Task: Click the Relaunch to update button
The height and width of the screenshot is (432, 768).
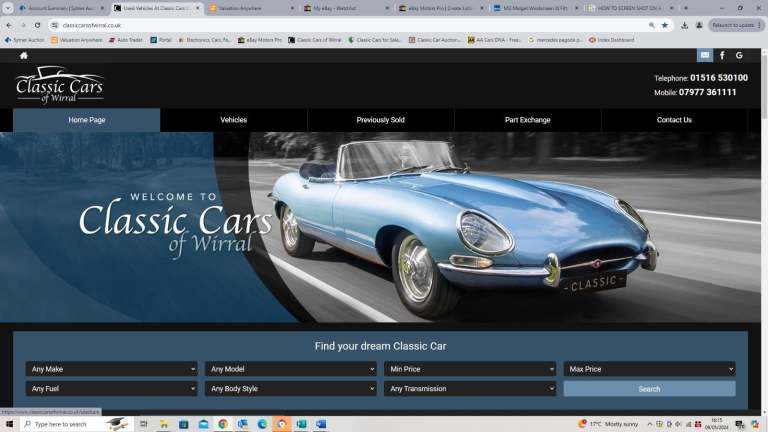Action: [736, 25]
